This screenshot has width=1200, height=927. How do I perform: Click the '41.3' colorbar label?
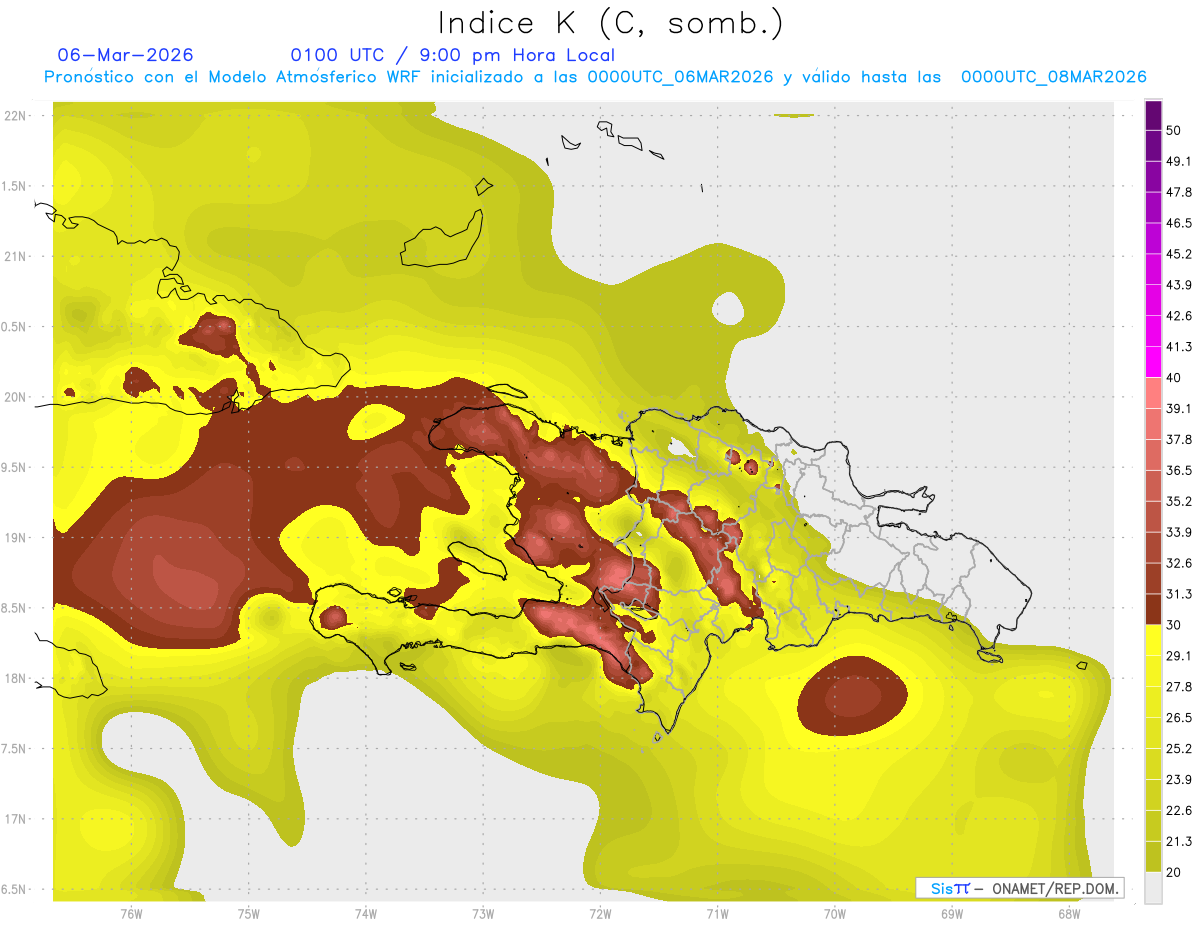[x=1179, y=347]
